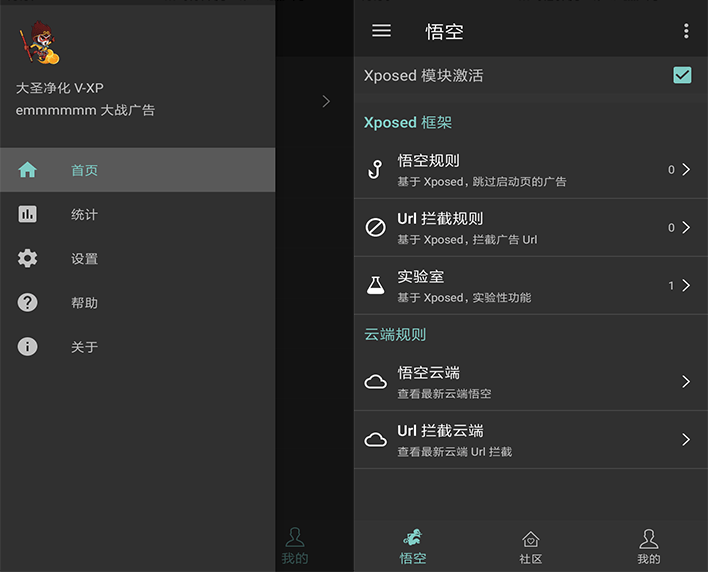Screen dimensions: 708x572
Task: Select 首页 in the side drawer
Action: [x=138, y=170]
